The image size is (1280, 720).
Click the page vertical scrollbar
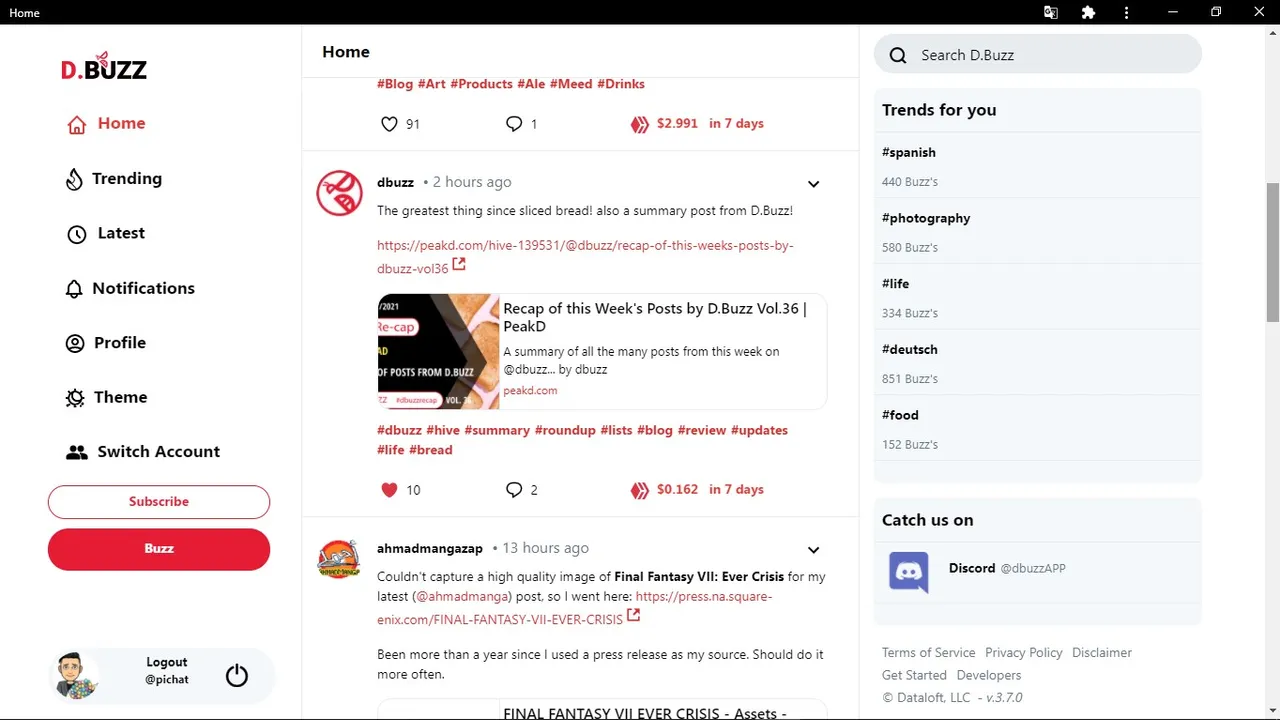click(1273, 252)
